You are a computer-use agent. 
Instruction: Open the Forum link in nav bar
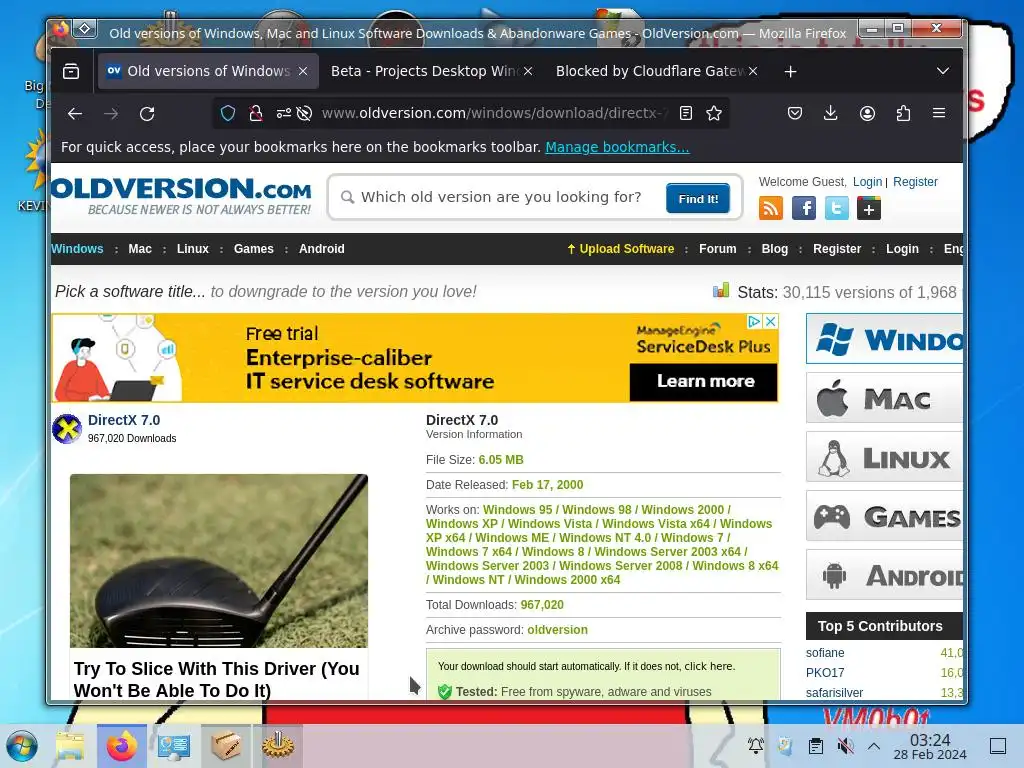tap(718, 249)
